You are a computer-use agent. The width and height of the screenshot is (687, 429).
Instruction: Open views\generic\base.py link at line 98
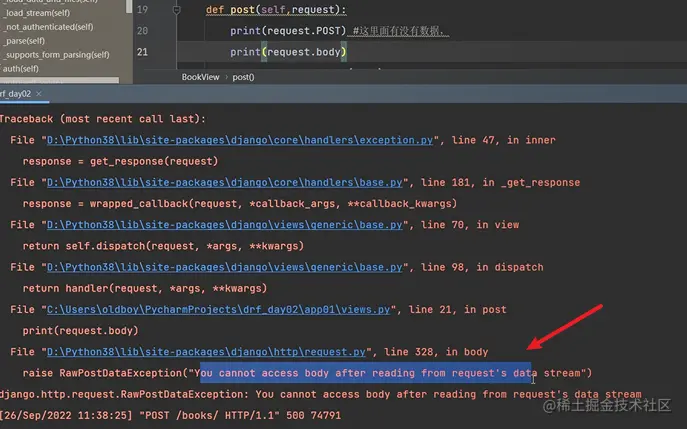(224, 267)
